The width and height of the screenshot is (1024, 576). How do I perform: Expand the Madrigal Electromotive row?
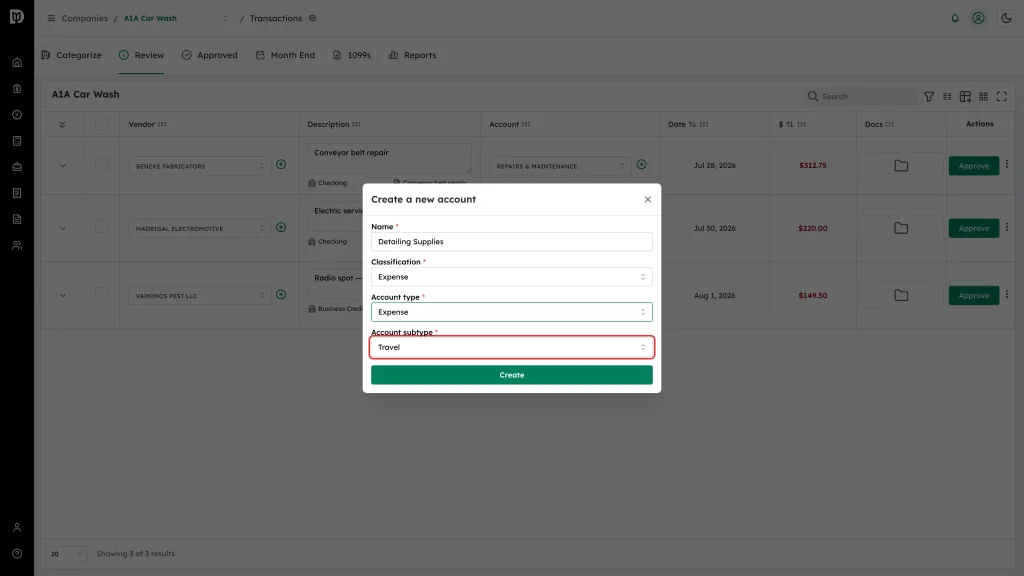(x=63, y=229)
